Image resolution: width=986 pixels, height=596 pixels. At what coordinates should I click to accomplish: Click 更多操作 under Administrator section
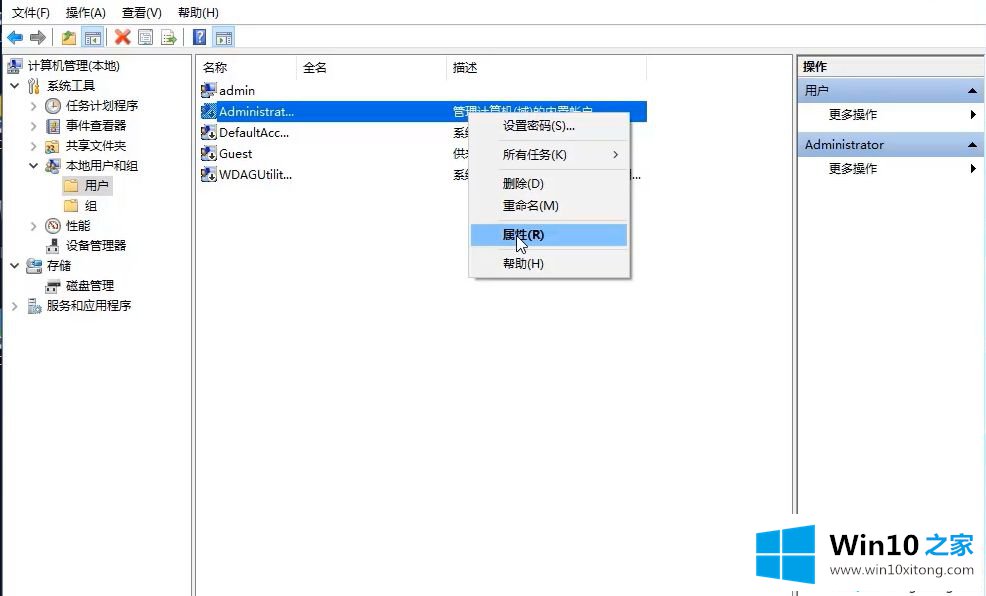853,169
